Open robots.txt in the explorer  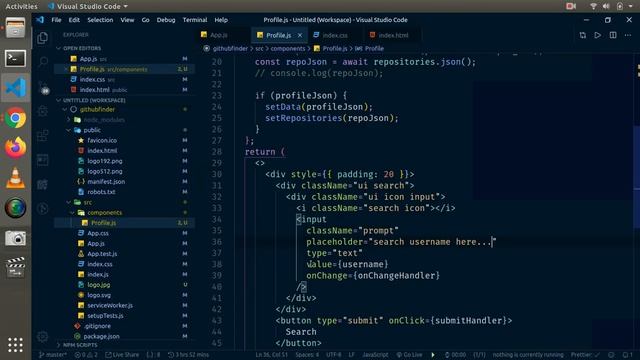124,191
